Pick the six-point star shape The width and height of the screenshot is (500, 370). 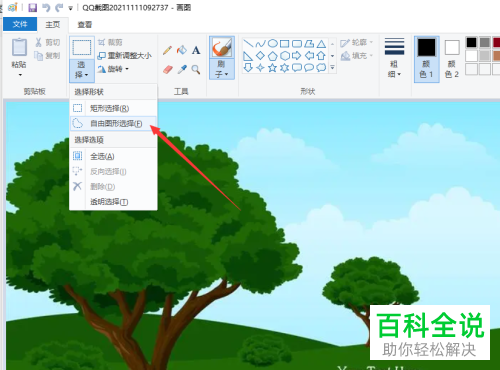pyautogui.click(x=285, y=68)
